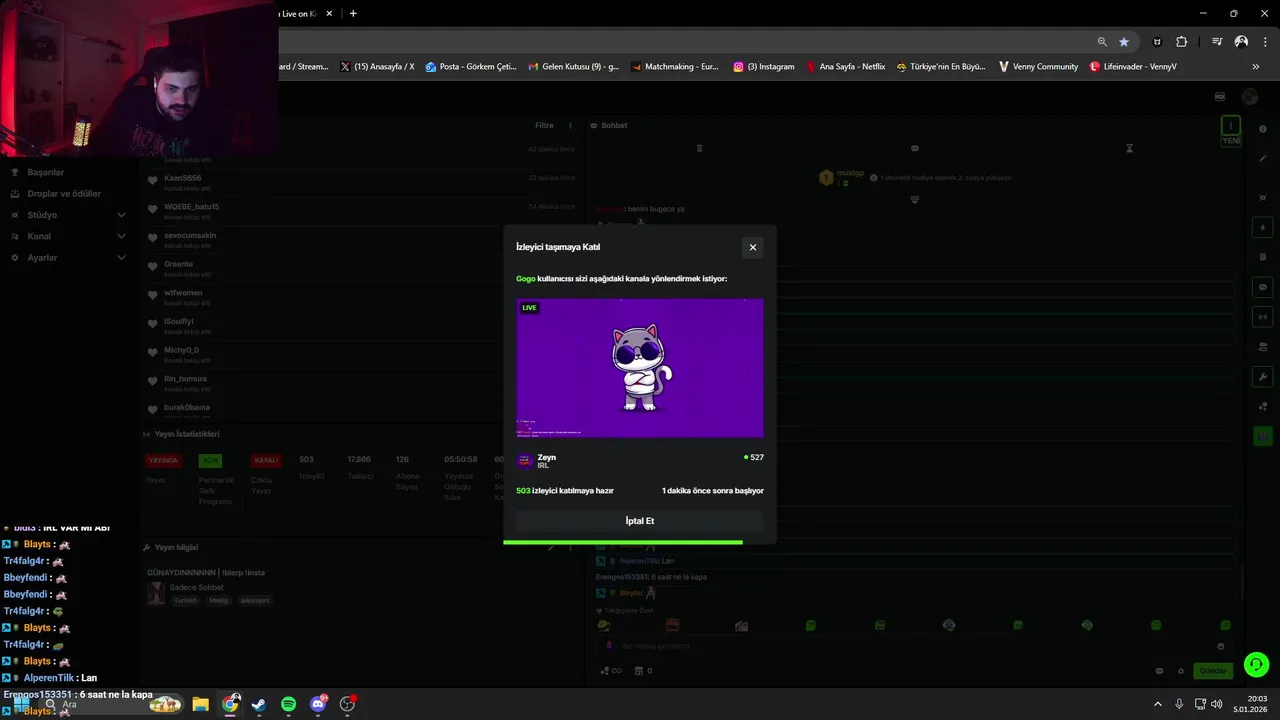Open the (3) Instagram bookmark
Screen dimensions: 1280x720
click(x=764, y=67)
